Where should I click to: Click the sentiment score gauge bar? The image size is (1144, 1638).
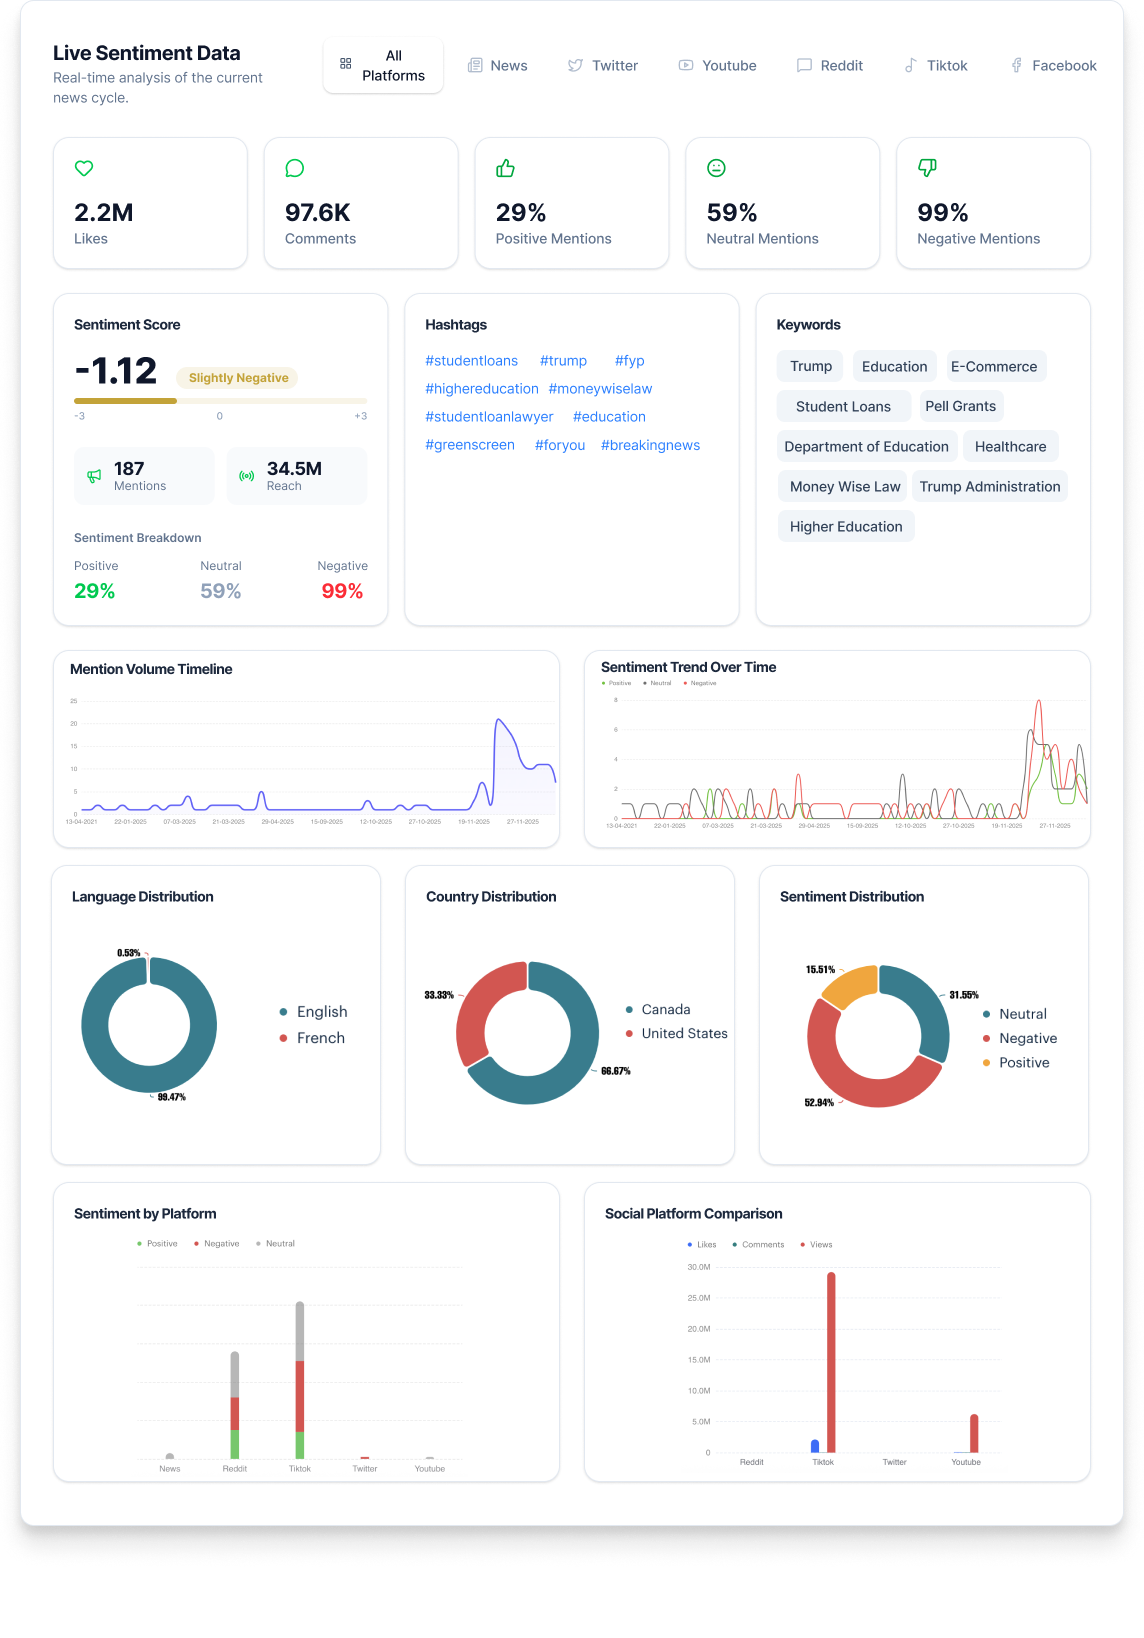click(220, 401)
